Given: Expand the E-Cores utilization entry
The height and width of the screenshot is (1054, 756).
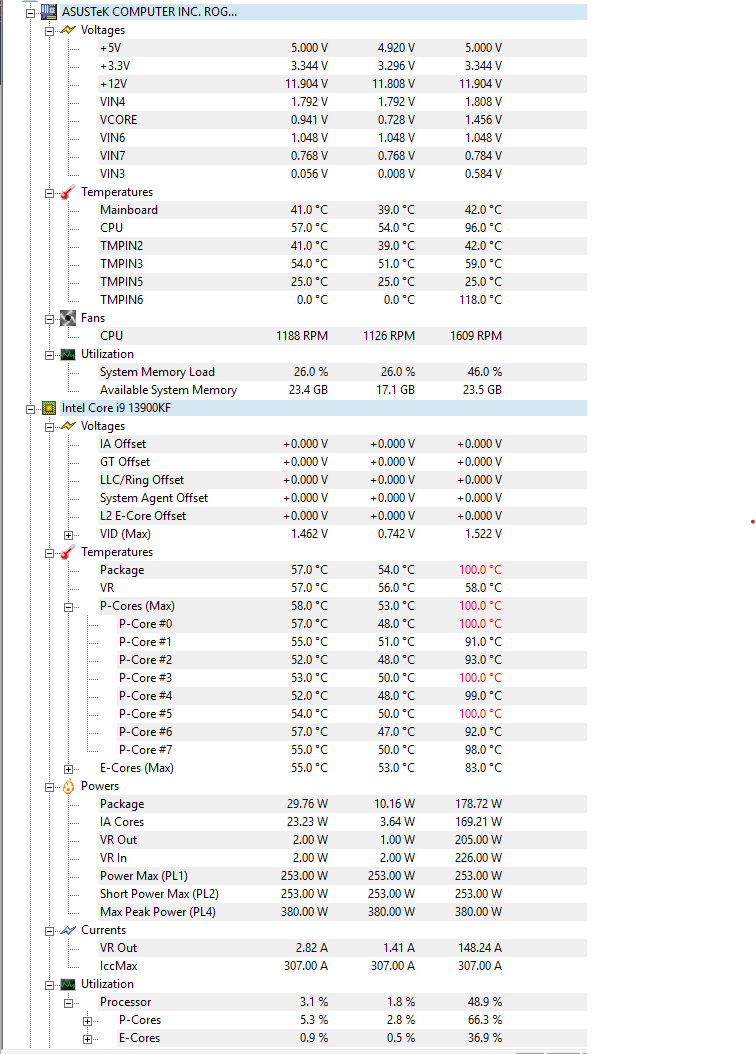Looking at the screenshot, I should tap(87, 1039).
